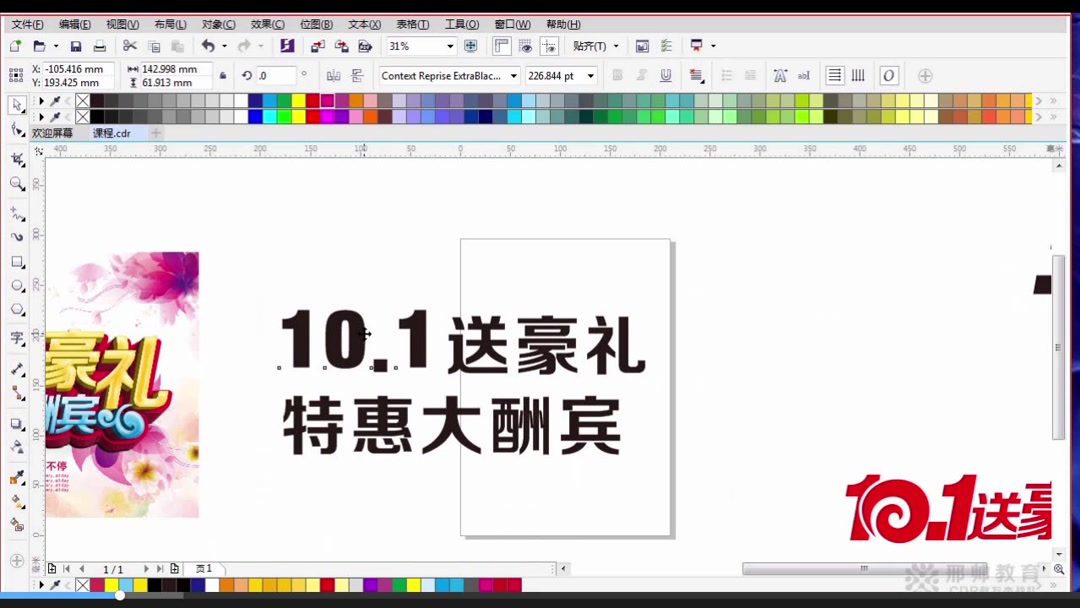
Task: Open the font list dropdown
Action: click(514, 76)
